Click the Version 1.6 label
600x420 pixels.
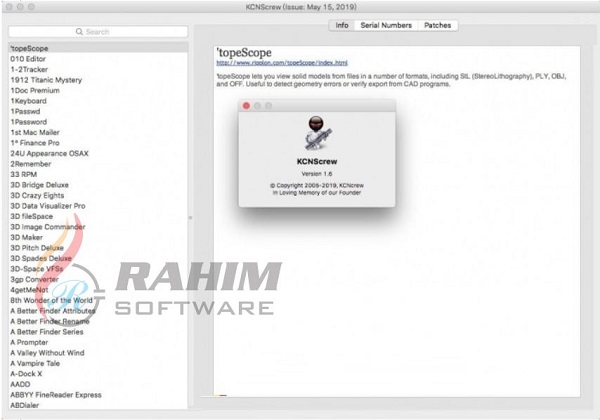pyautogui.click(x=317, y=174)
